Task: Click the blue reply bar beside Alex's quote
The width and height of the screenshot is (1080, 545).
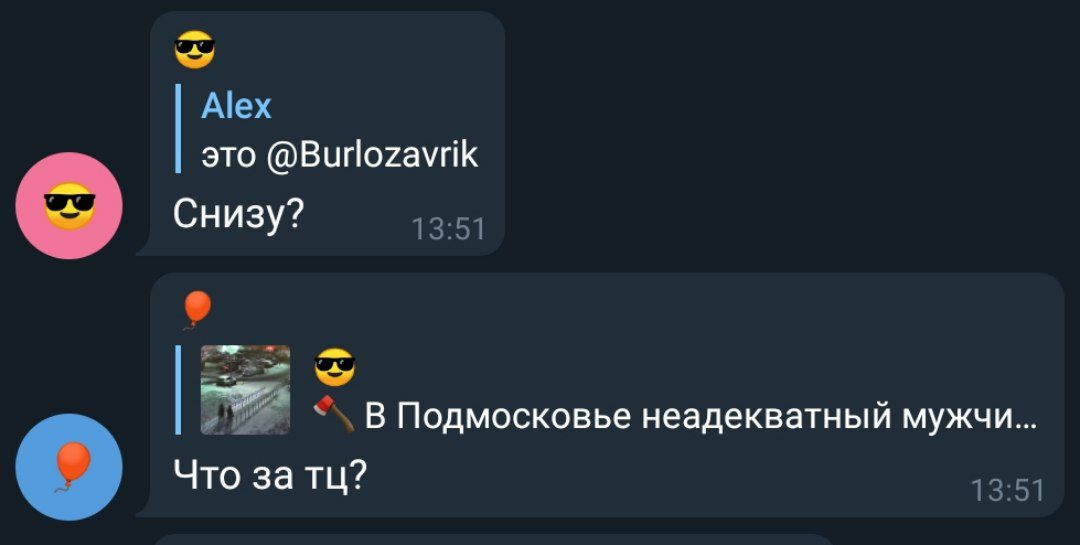Action: point(178,129)
